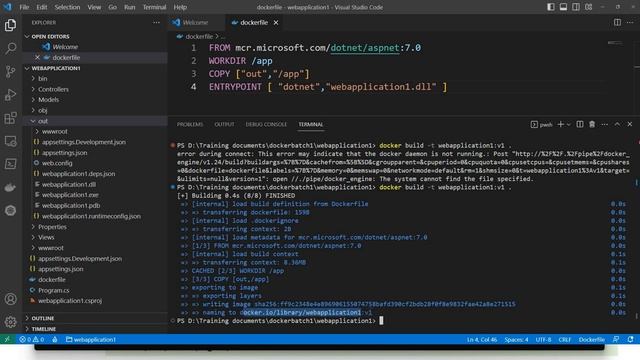The height and width of the screenshot is (360, 640).
Task: Expand the Timeline section
Action: pos(43,329)
